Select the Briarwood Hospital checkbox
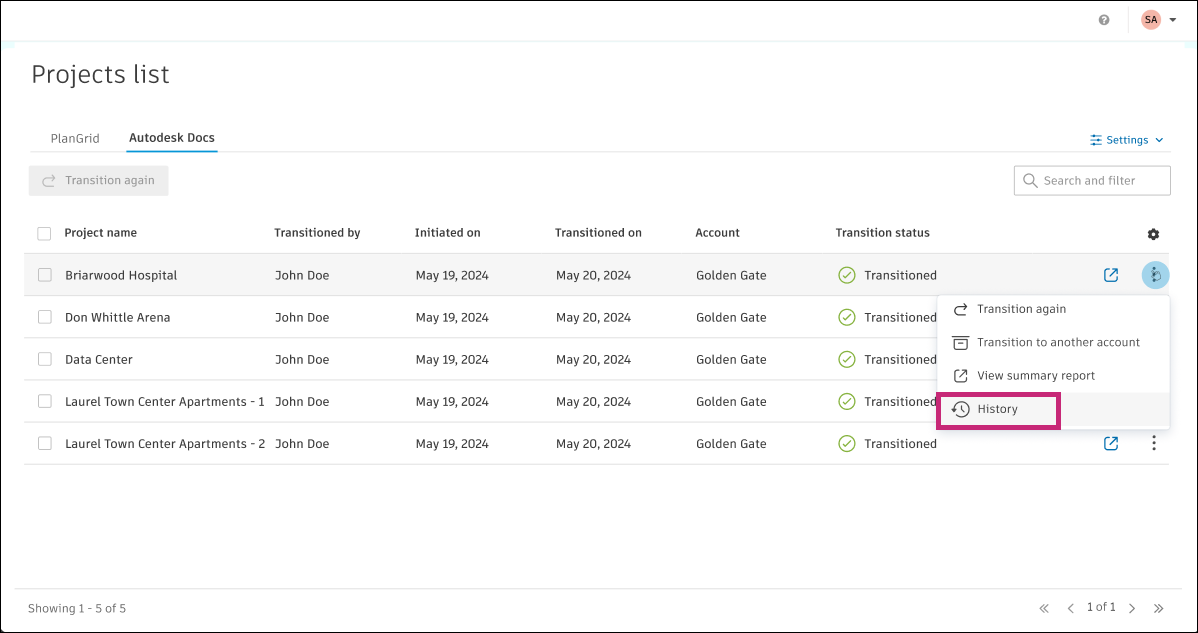The image size is (1198, 633). coord(45,275)
